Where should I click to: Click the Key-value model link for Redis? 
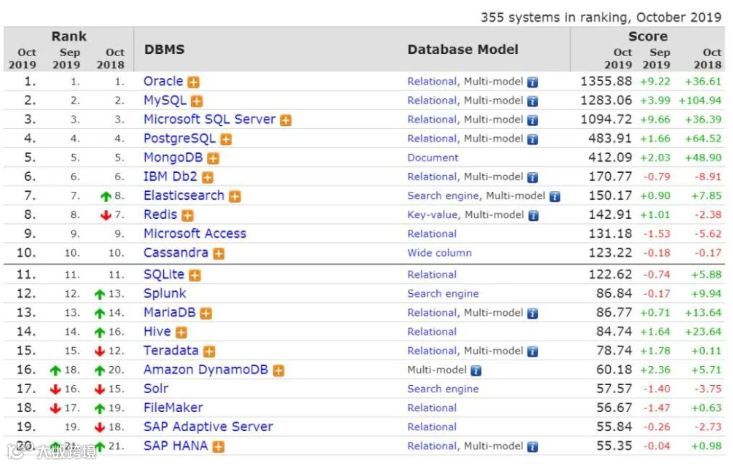(x=431, y=215)
